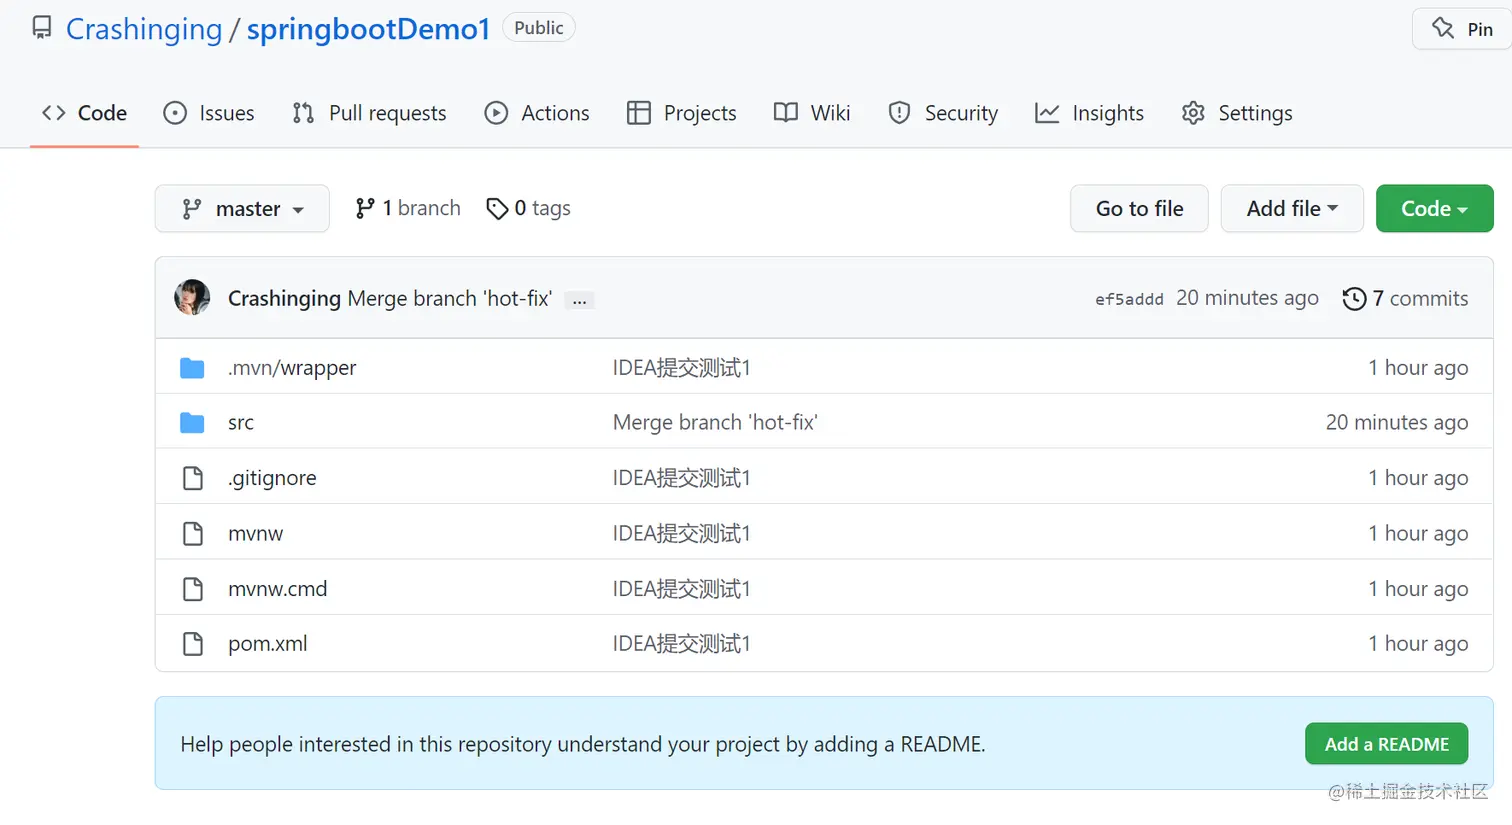Click the Add a README button

pos(1386,744)
